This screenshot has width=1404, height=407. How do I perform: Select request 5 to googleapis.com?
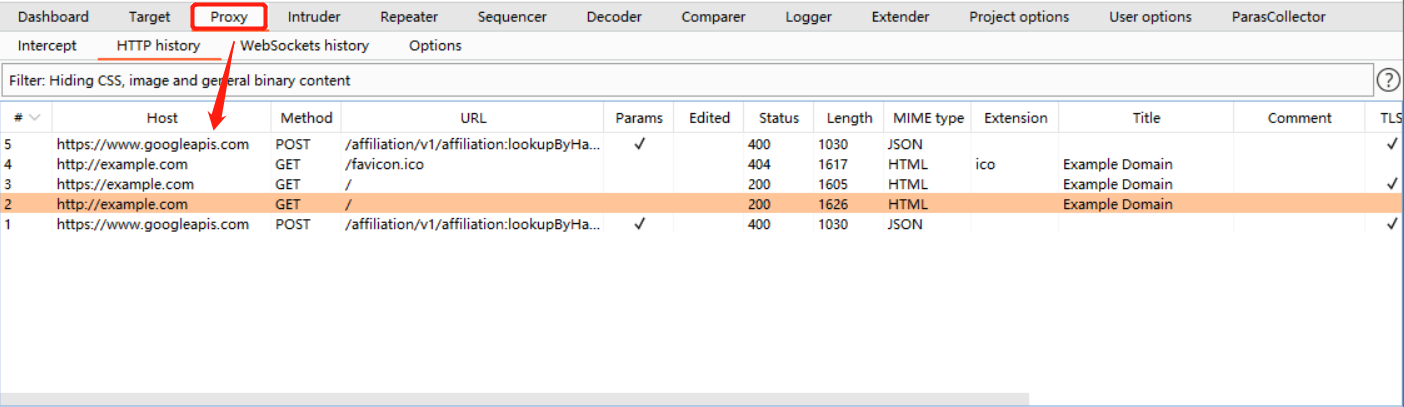click(x=700, y=144)
